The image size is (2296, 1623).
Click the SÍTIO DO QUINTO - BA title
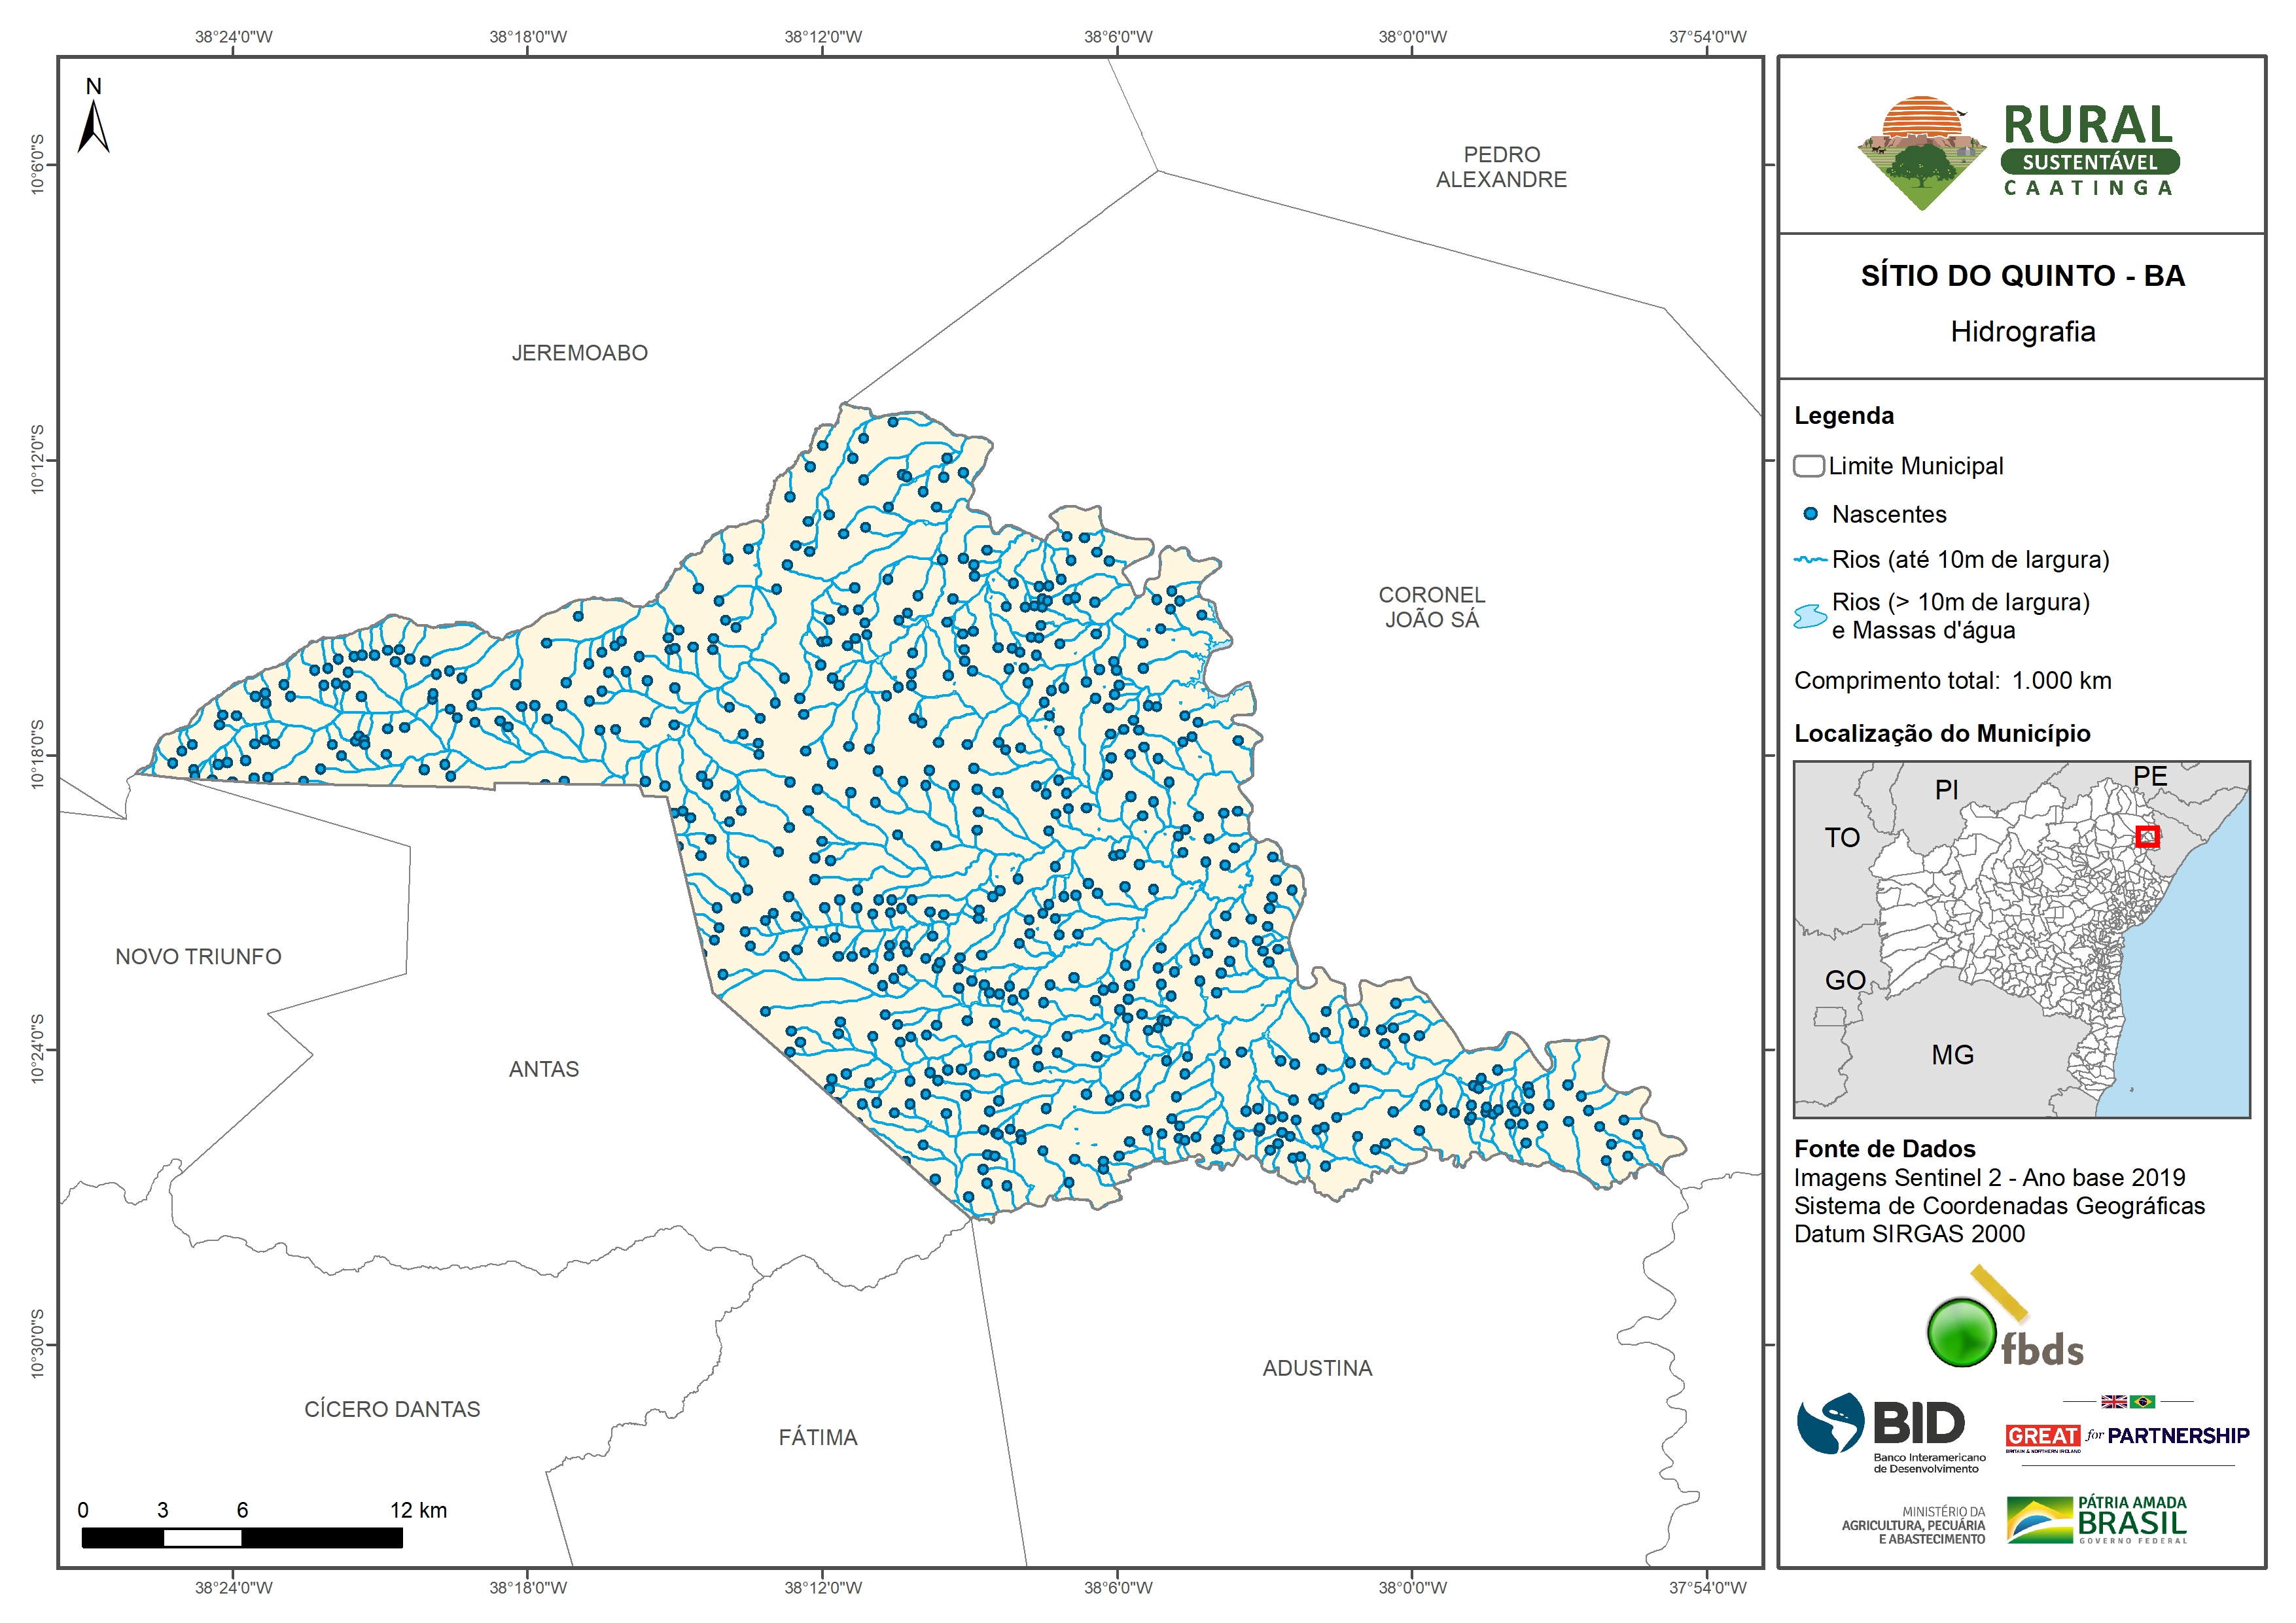(x=2022, y=276)
